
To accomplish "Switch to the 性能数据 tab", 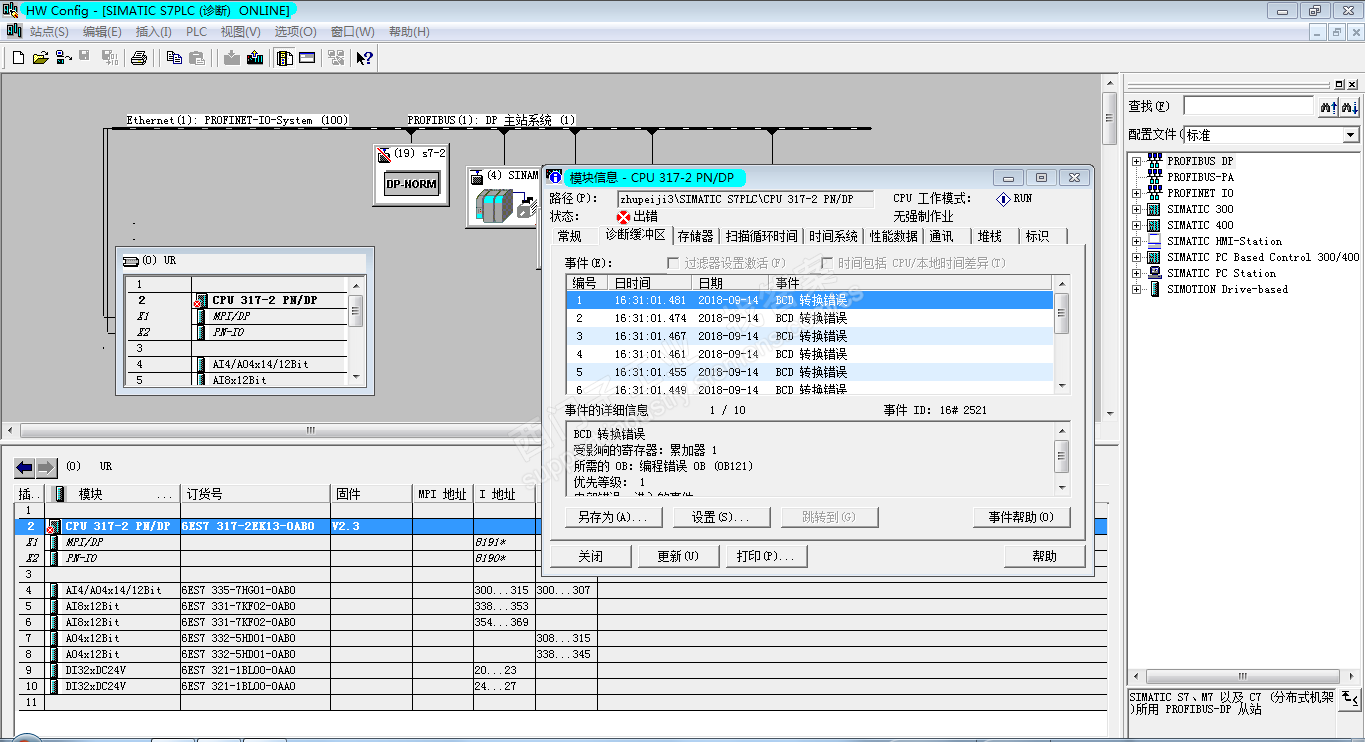I will click(x=894, y=237).
